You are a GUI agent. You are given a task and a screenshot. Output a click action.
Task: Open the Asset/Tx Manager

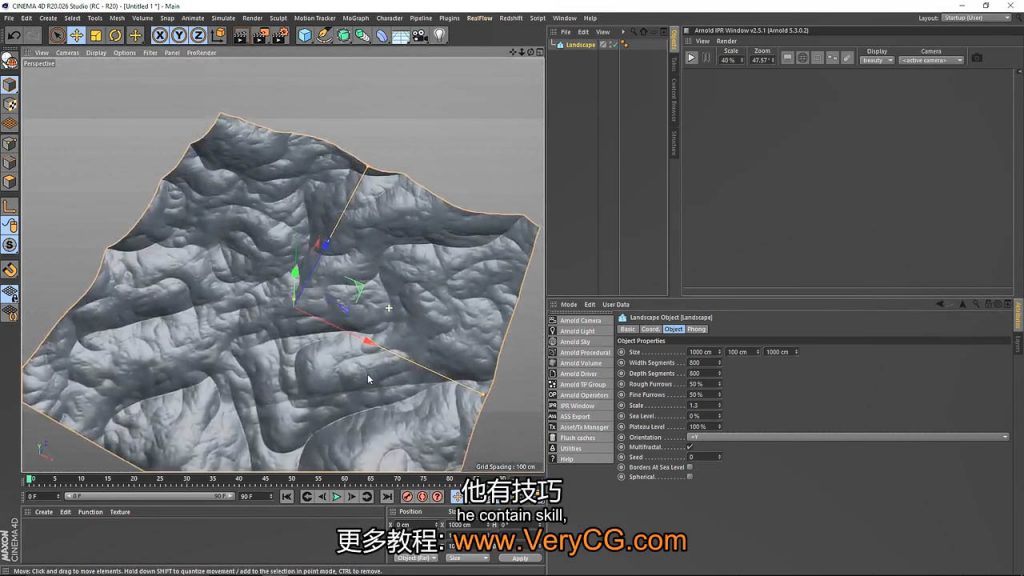click(581, 427)
